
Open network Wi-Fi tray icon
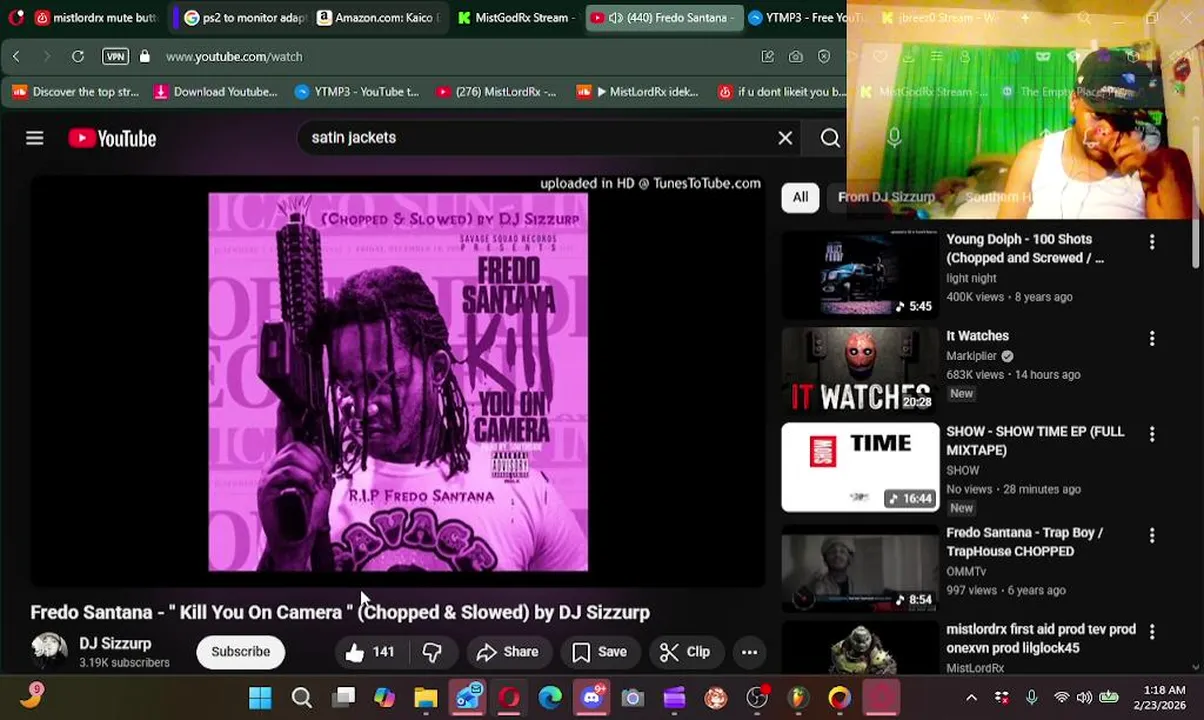tap(1061, 698)
